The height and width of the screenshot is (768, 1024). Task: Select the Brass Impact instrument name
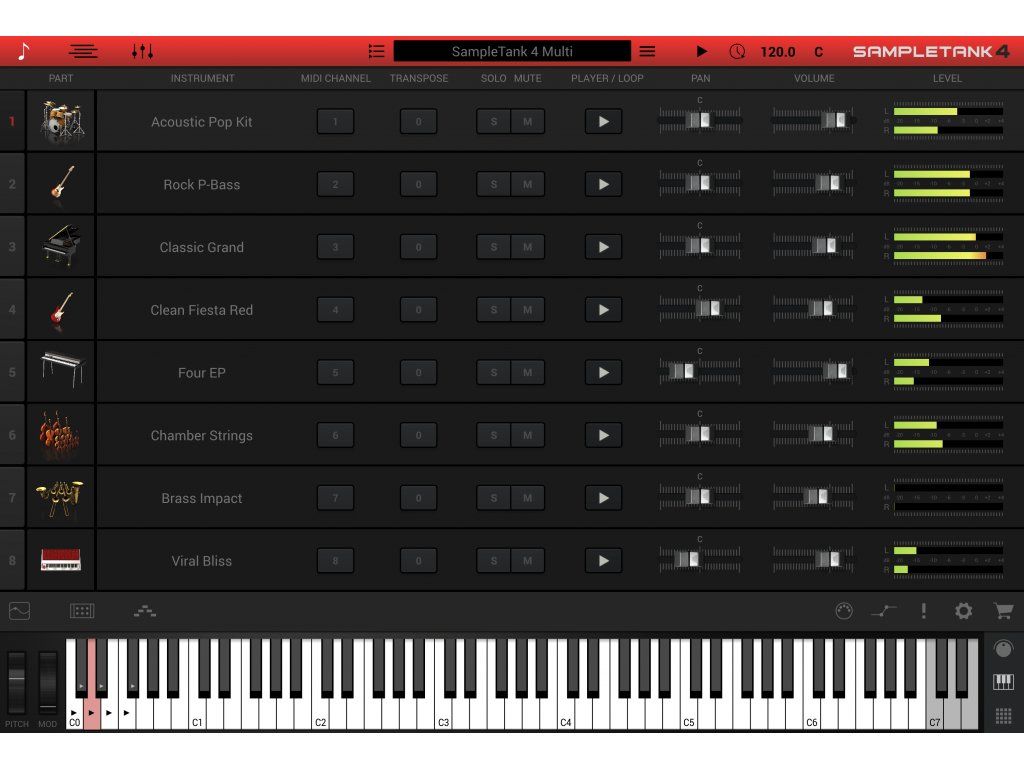pyautogui.click(x=202, y=498)
